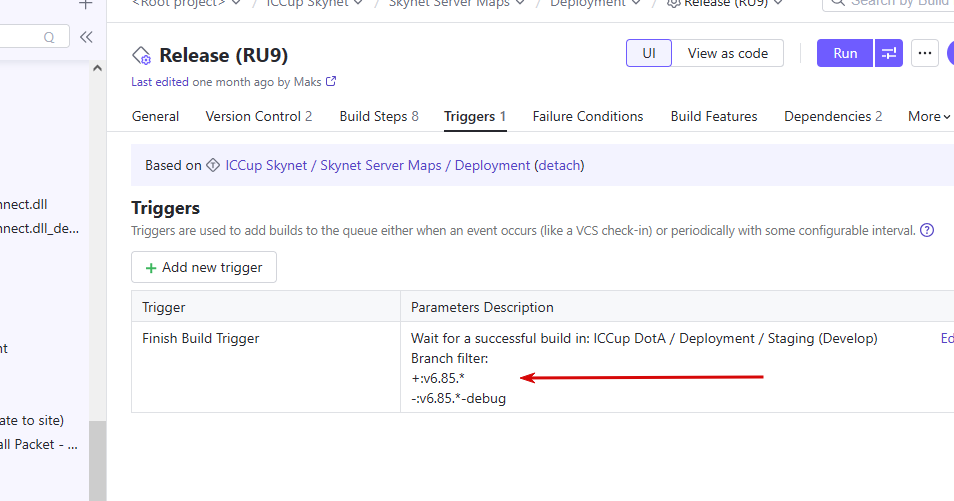954x501 pixels.
Task: Collapse the sidebar with double chevron icon
Action: coord(86,37)
